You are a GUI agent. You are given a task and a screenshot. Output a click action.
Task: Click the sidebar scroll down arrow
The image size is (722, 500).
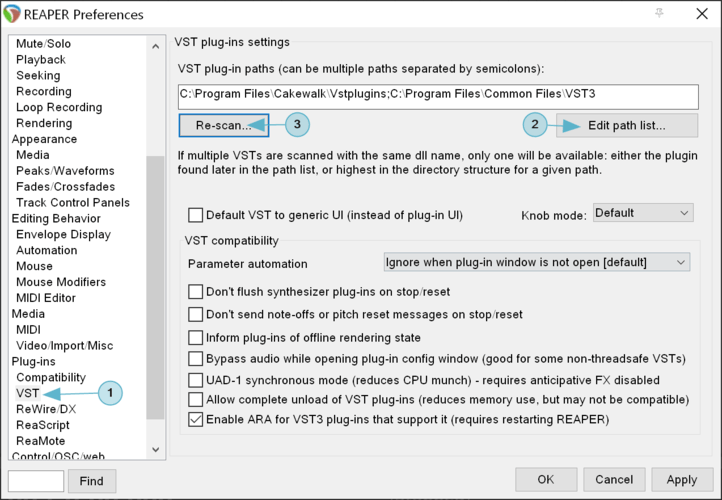[x=156, y=449]
